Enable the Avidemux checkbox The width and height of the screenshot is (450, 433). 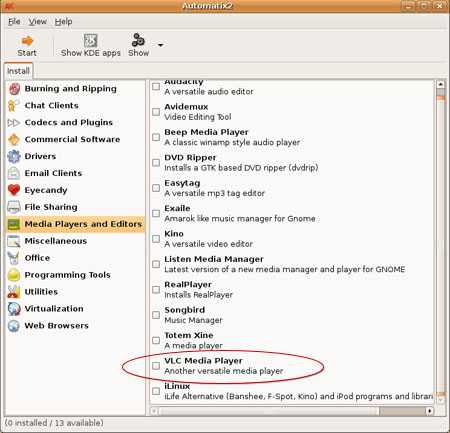(156, 112)
